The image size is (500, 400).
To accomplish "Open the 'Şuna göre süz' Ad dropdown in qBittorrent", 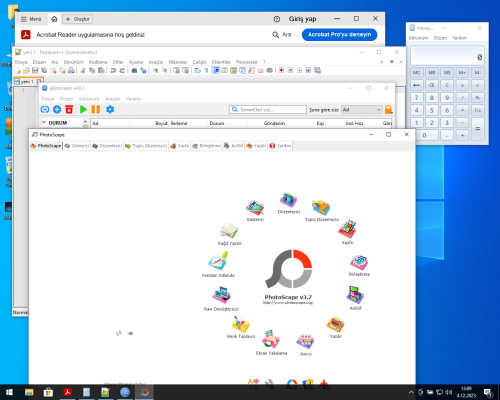I will [x=362, y=110].
